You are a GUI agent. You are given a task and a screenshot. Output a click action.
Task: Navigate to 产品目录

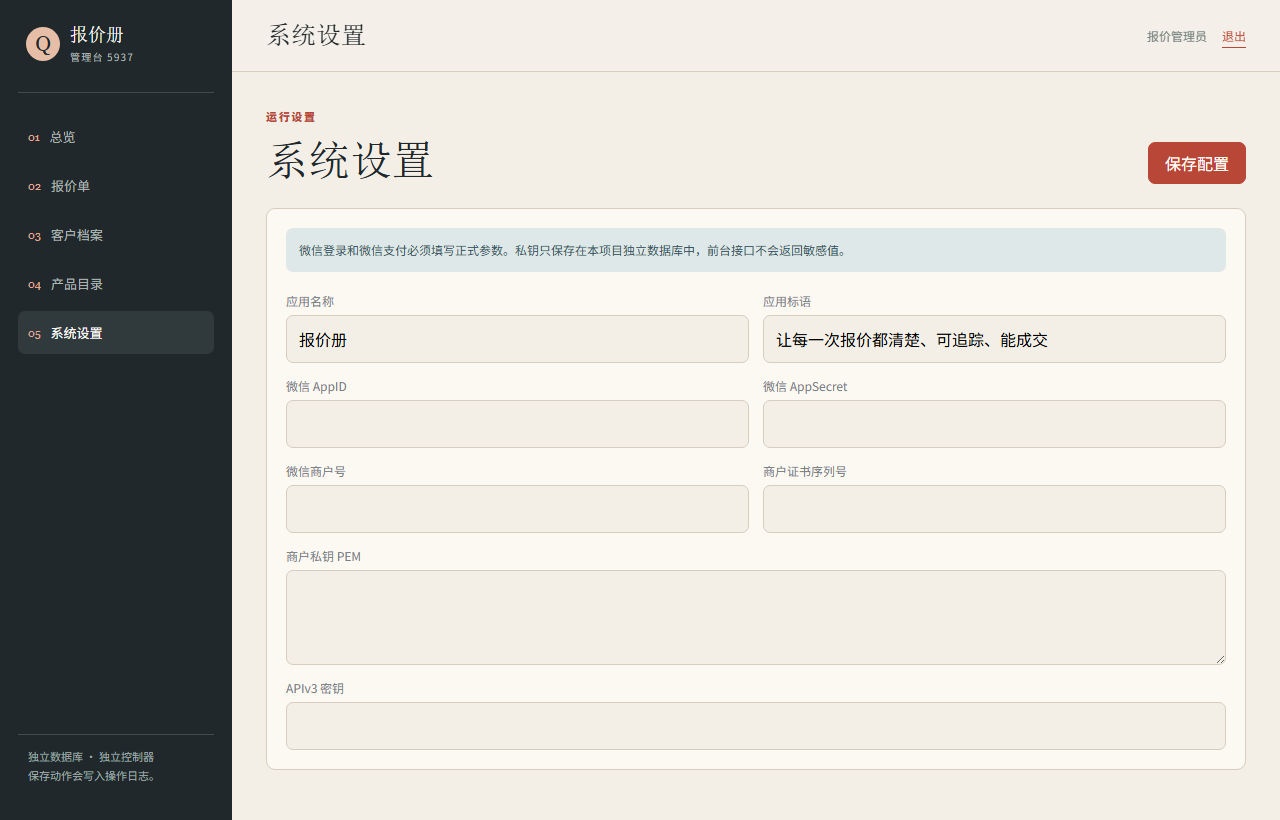point(116,284)
